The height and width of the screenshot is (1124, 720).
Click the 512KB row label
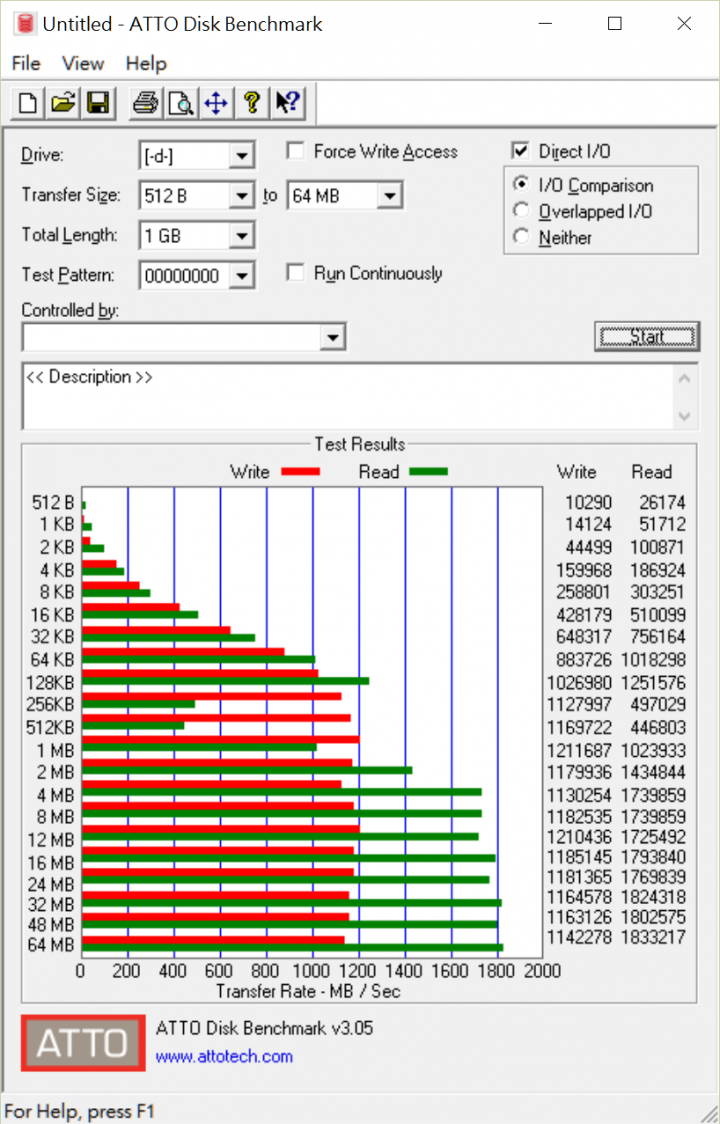50,728
